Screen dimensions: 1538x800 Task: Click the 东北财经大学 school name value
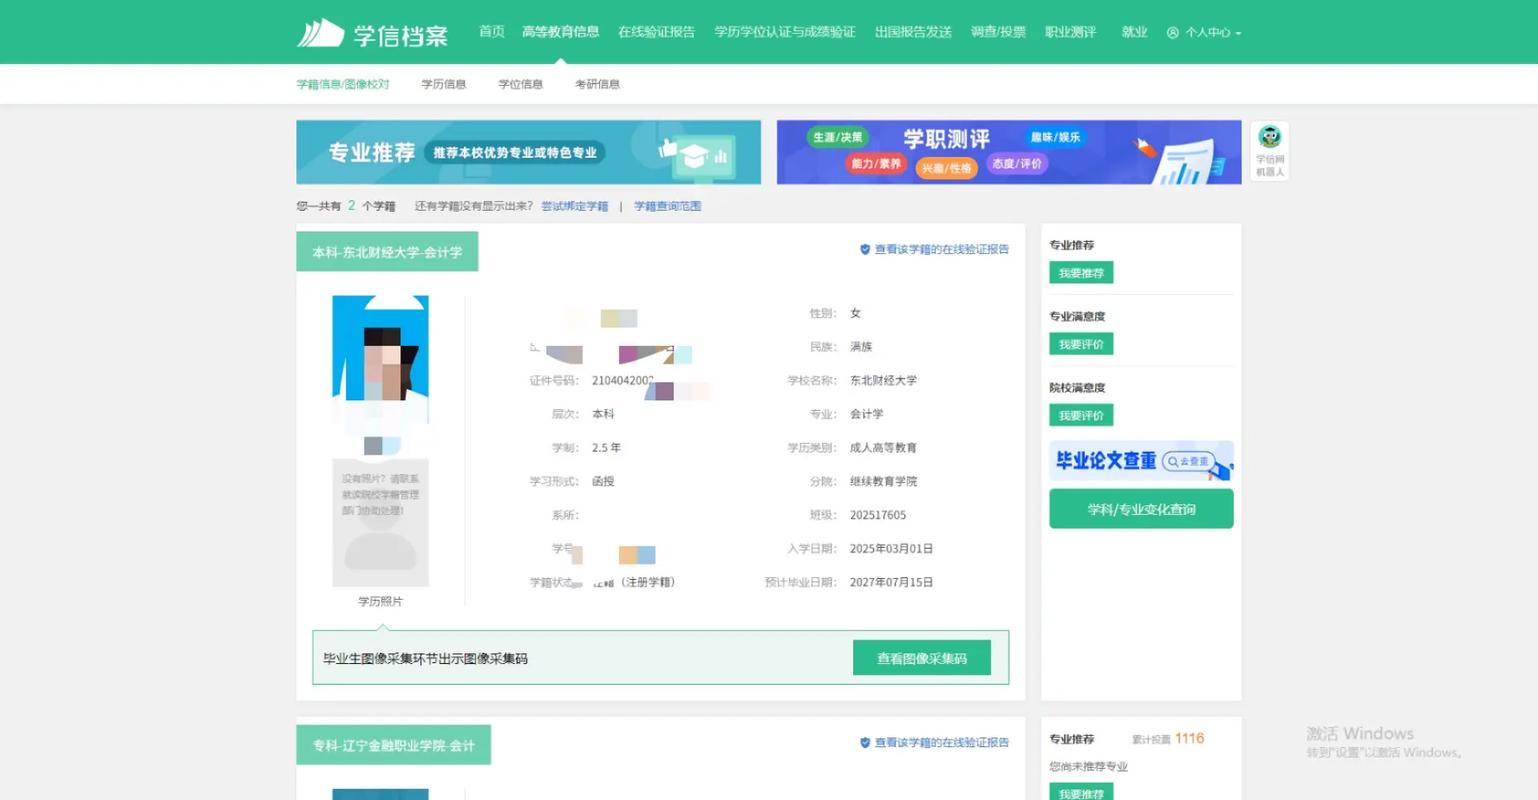[x=883, y=381]
